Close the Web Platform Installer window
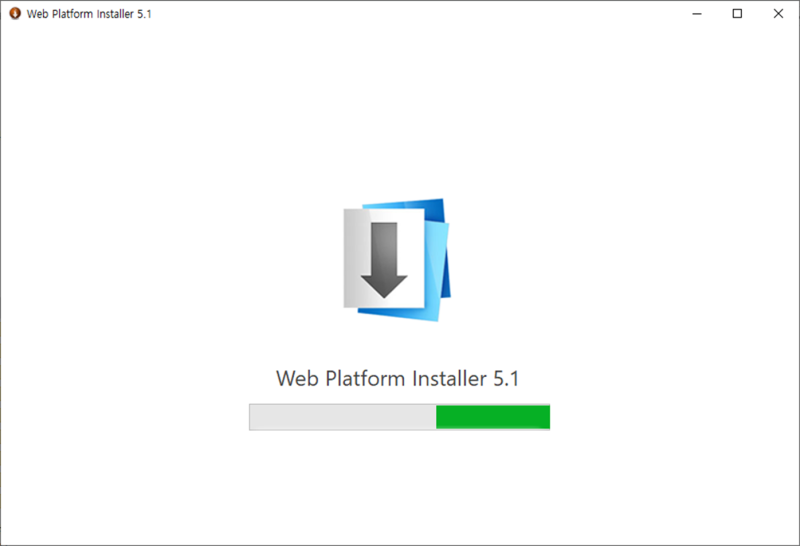This screenshot has height=546, width=800. (778, 14)
